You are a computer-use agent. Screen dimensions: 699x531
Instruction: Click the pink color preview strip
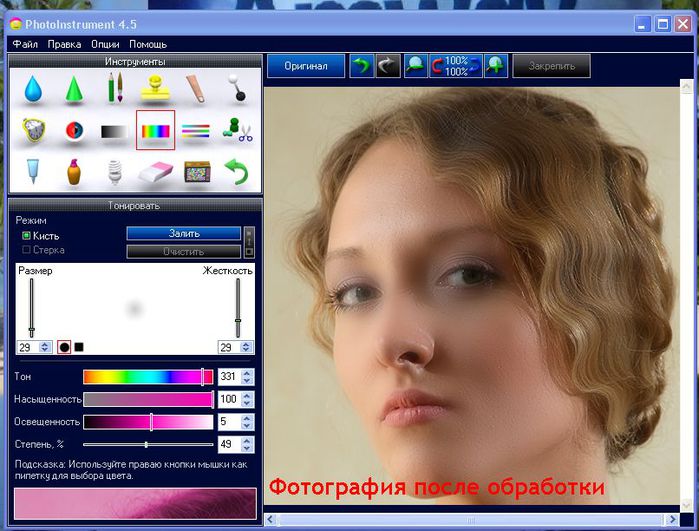tap(136, 504)
